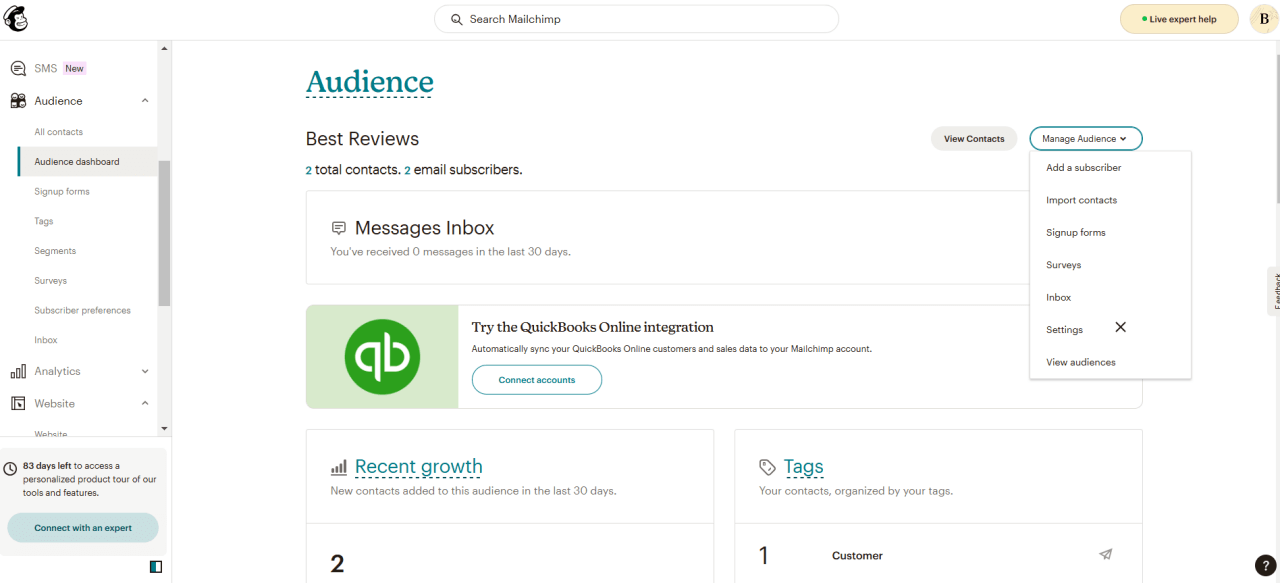This screenshot has height=583, width=1280.
Task: Open the Manage Audience dropdown
Action: (1085, 138)
